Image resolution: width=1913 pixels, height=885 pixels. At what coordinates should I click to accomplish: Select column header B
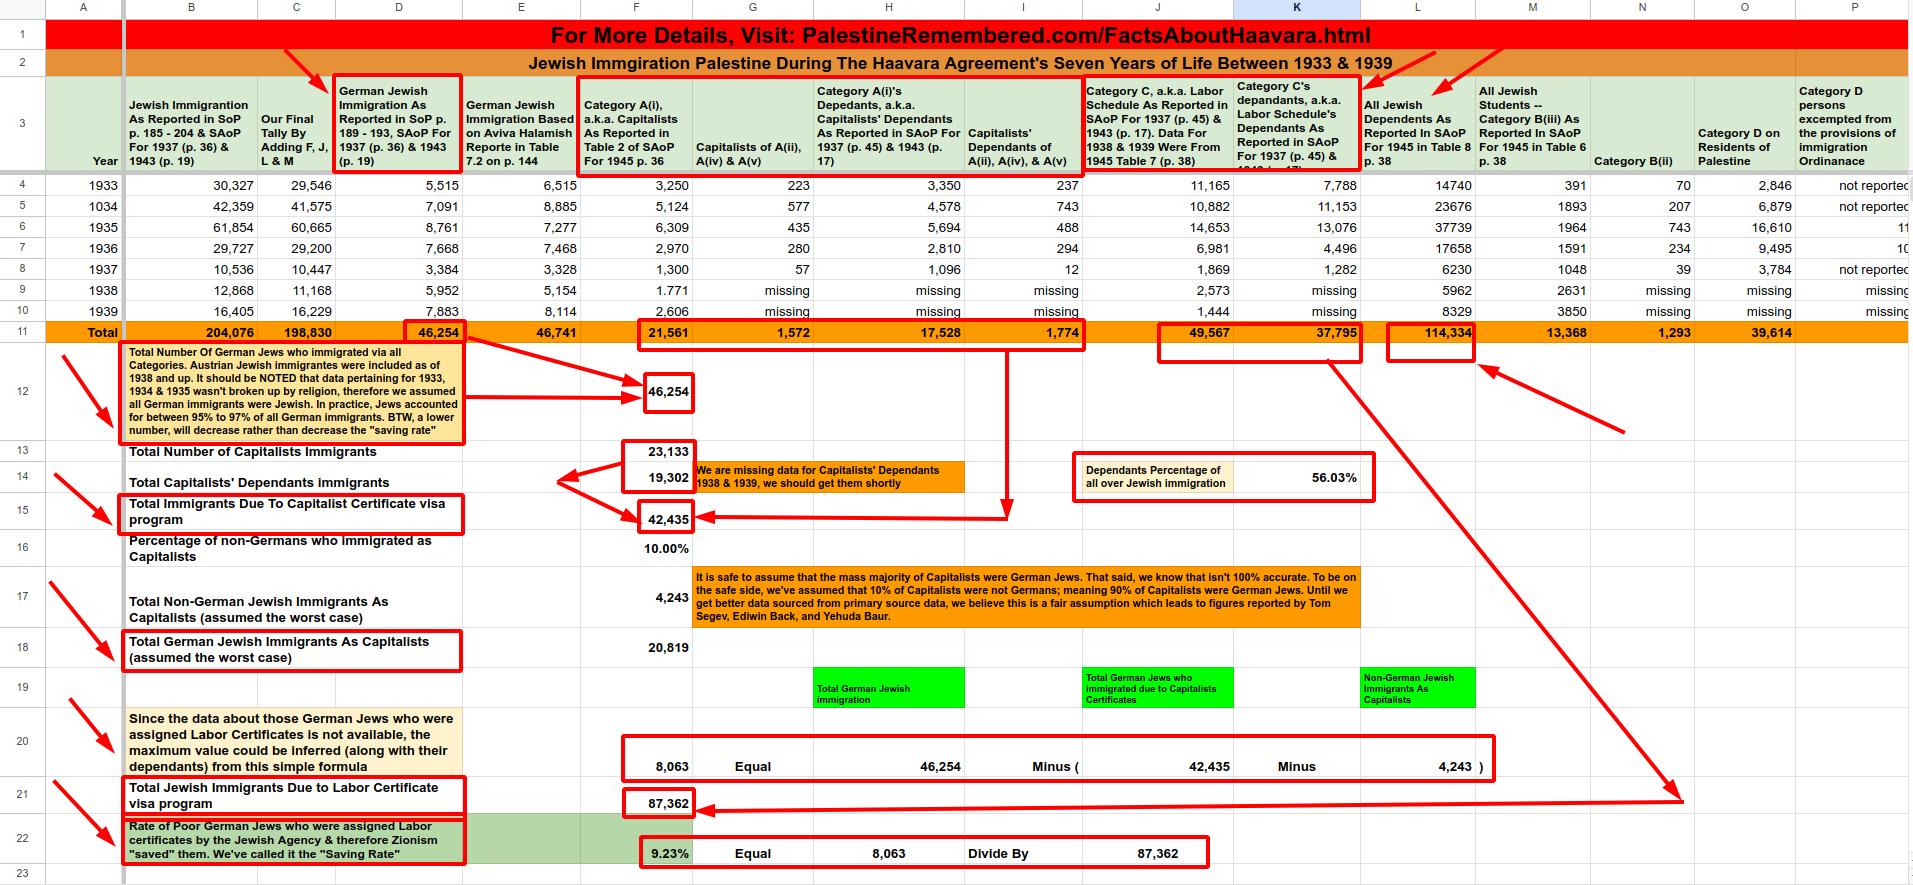(191, 8)
